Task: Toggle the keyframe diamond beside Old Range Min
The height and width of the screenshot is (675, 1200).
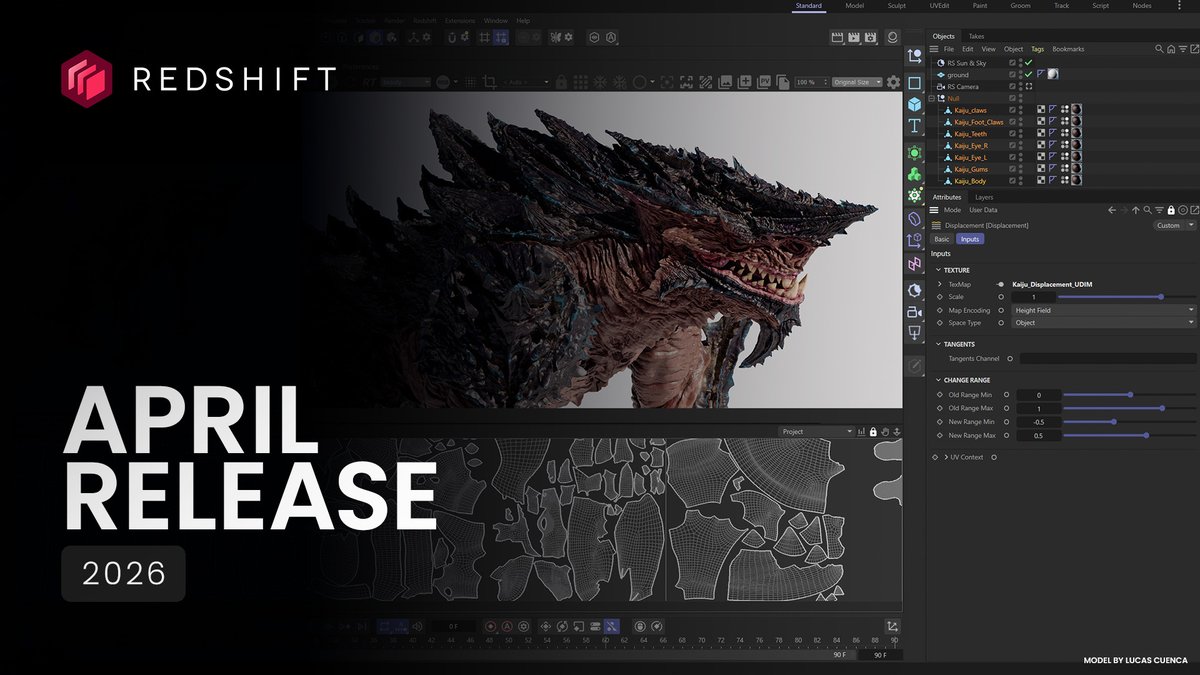Action: [x=940, y=395]
